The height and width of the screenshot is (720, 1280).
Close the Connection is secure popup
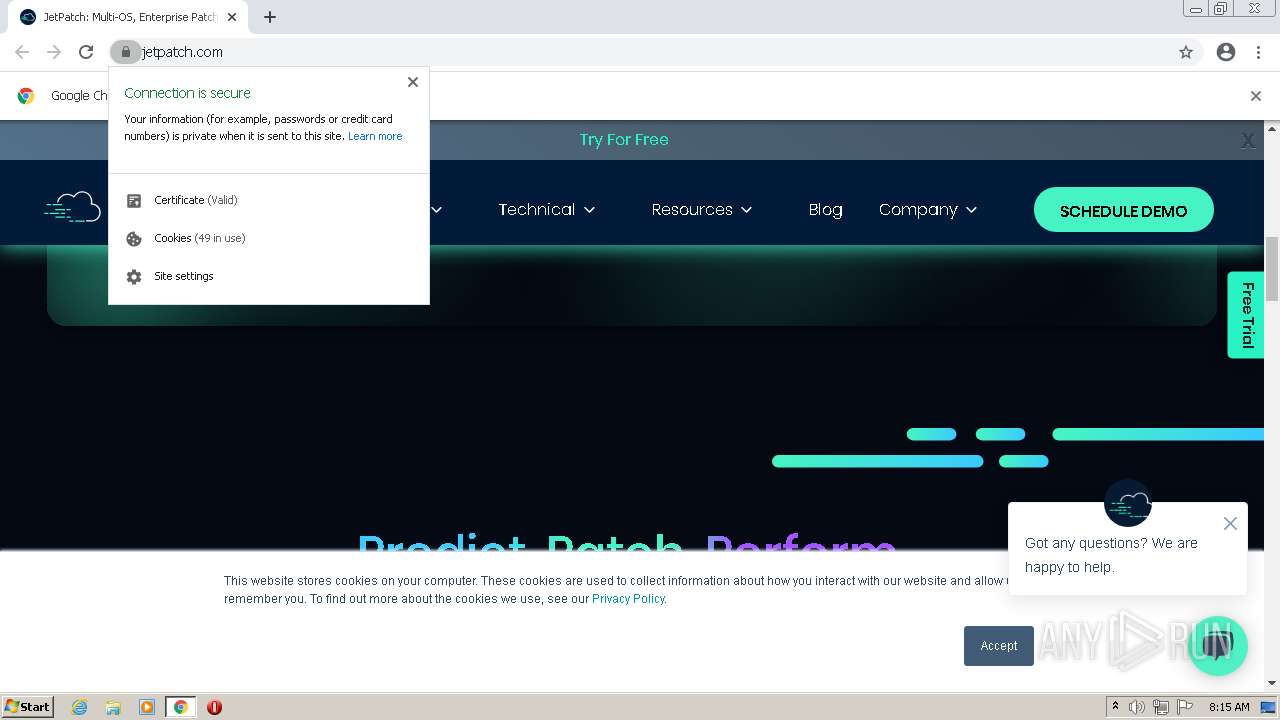(413, 82)
